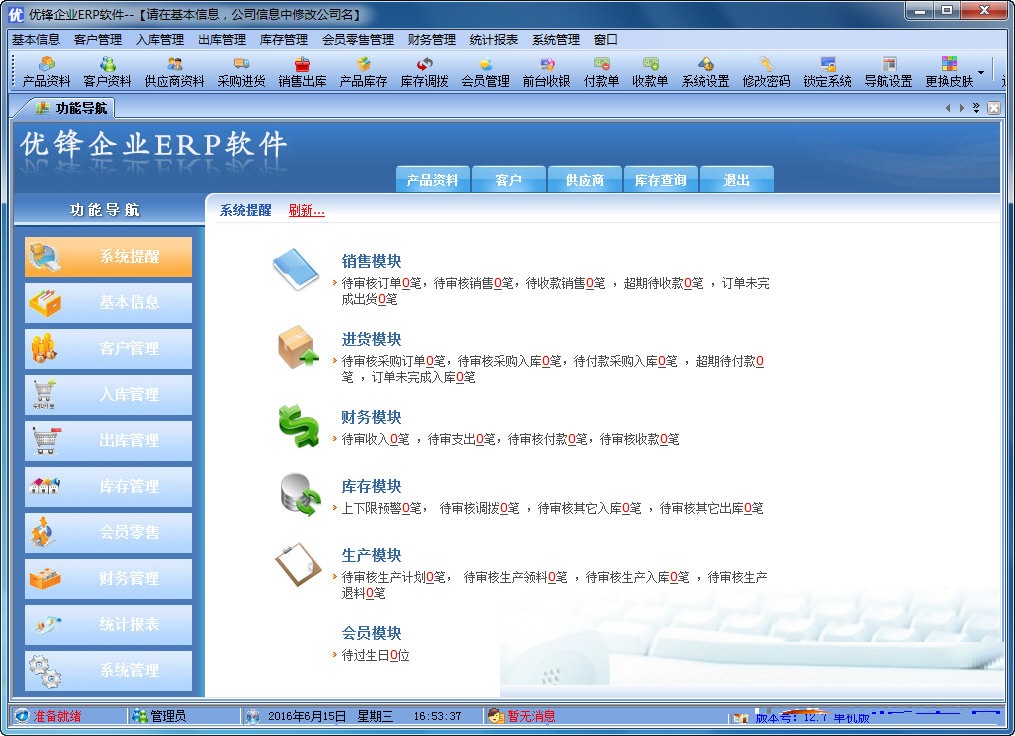Image resolution: width=1015 pixels, height=736 pixels.
Task: Select 客户管理 in navigation sidebar
Action: pos(109,348)
